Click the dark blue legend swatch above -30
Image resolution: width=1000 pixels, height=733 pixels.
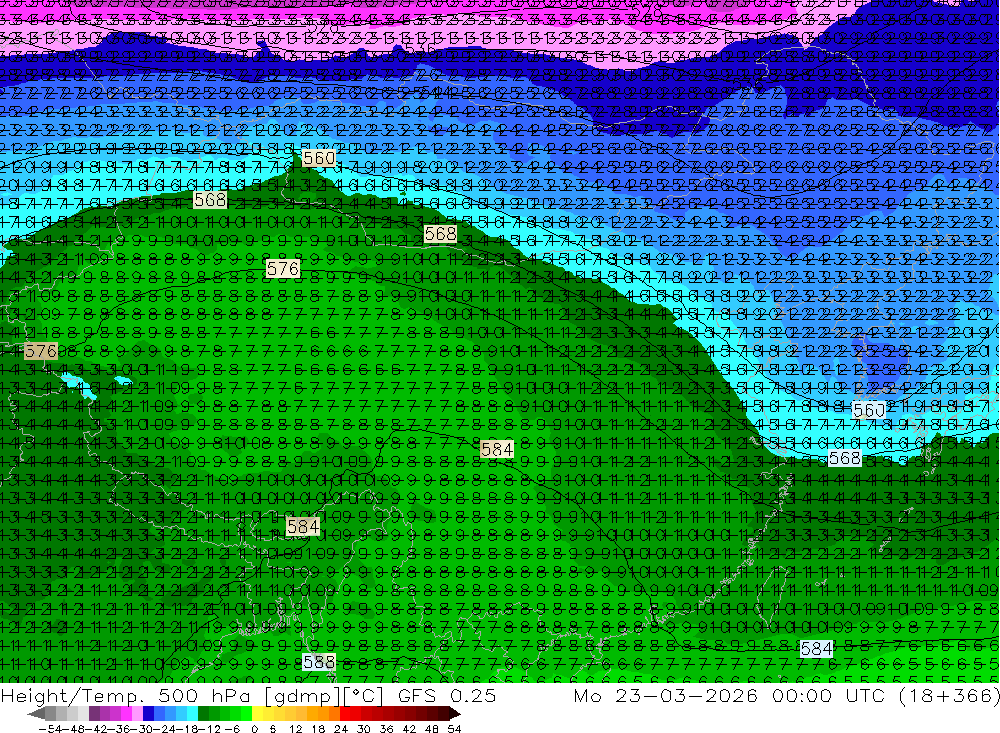(148, 714)
